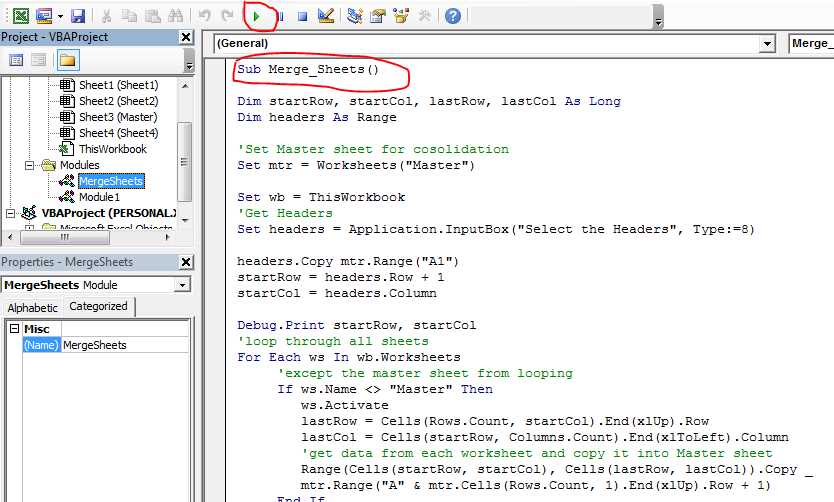The width and height of the screenshot is (834, 502).
Task: Open Project Explorer from toolbar
Action: click(x=354, y=16)
